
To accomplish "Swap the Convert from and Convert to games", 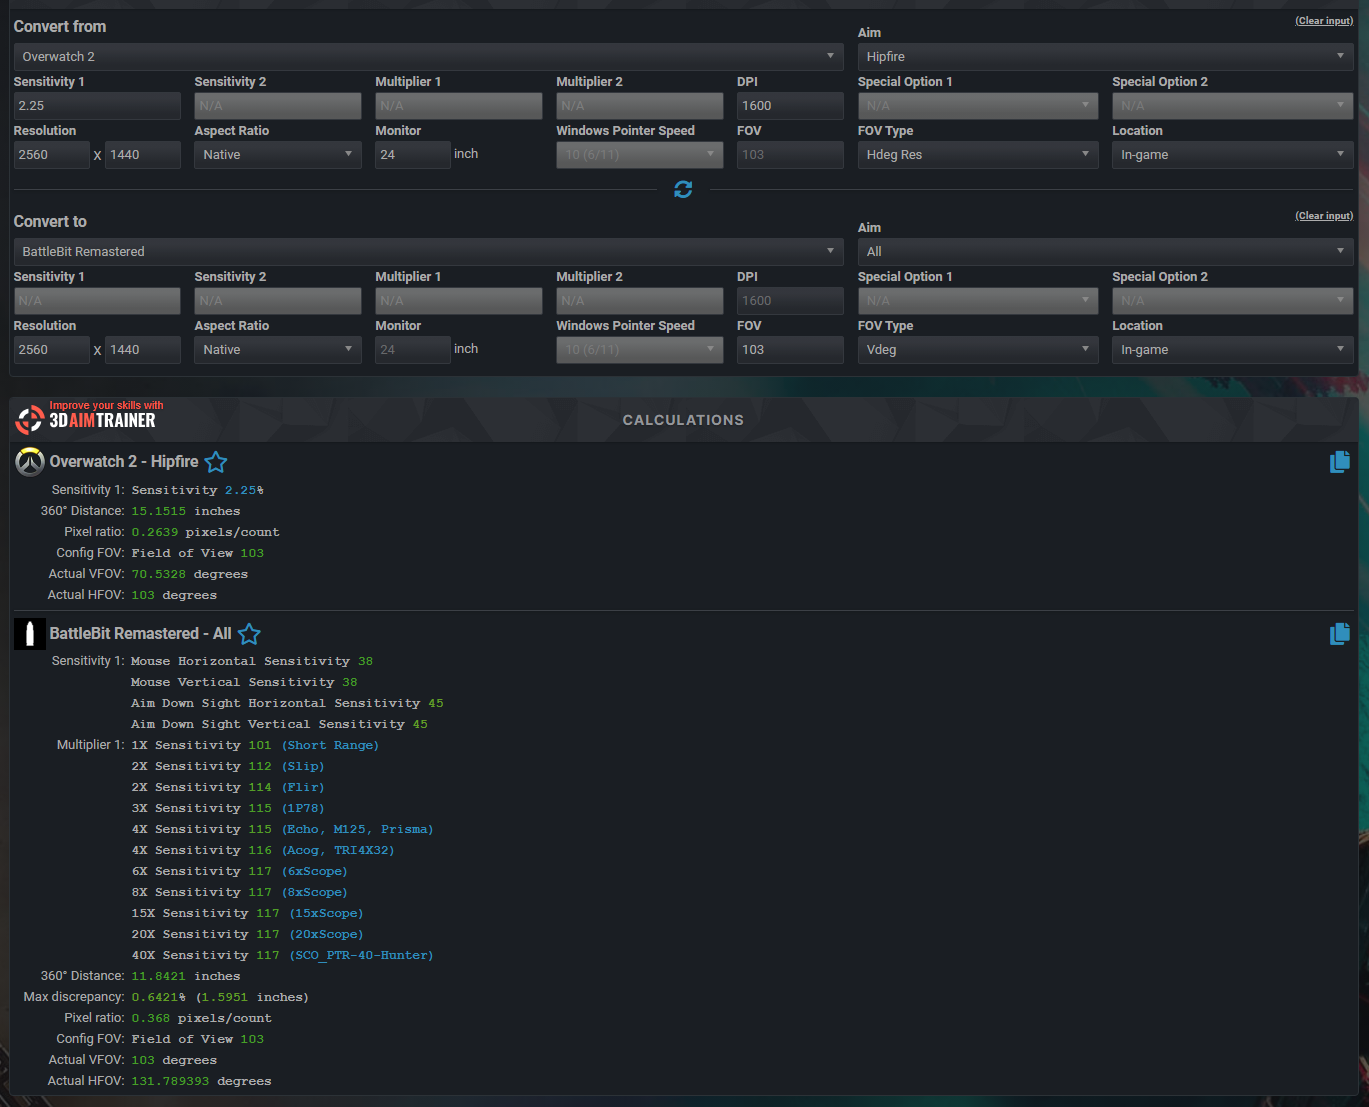I will click(683, 189).
